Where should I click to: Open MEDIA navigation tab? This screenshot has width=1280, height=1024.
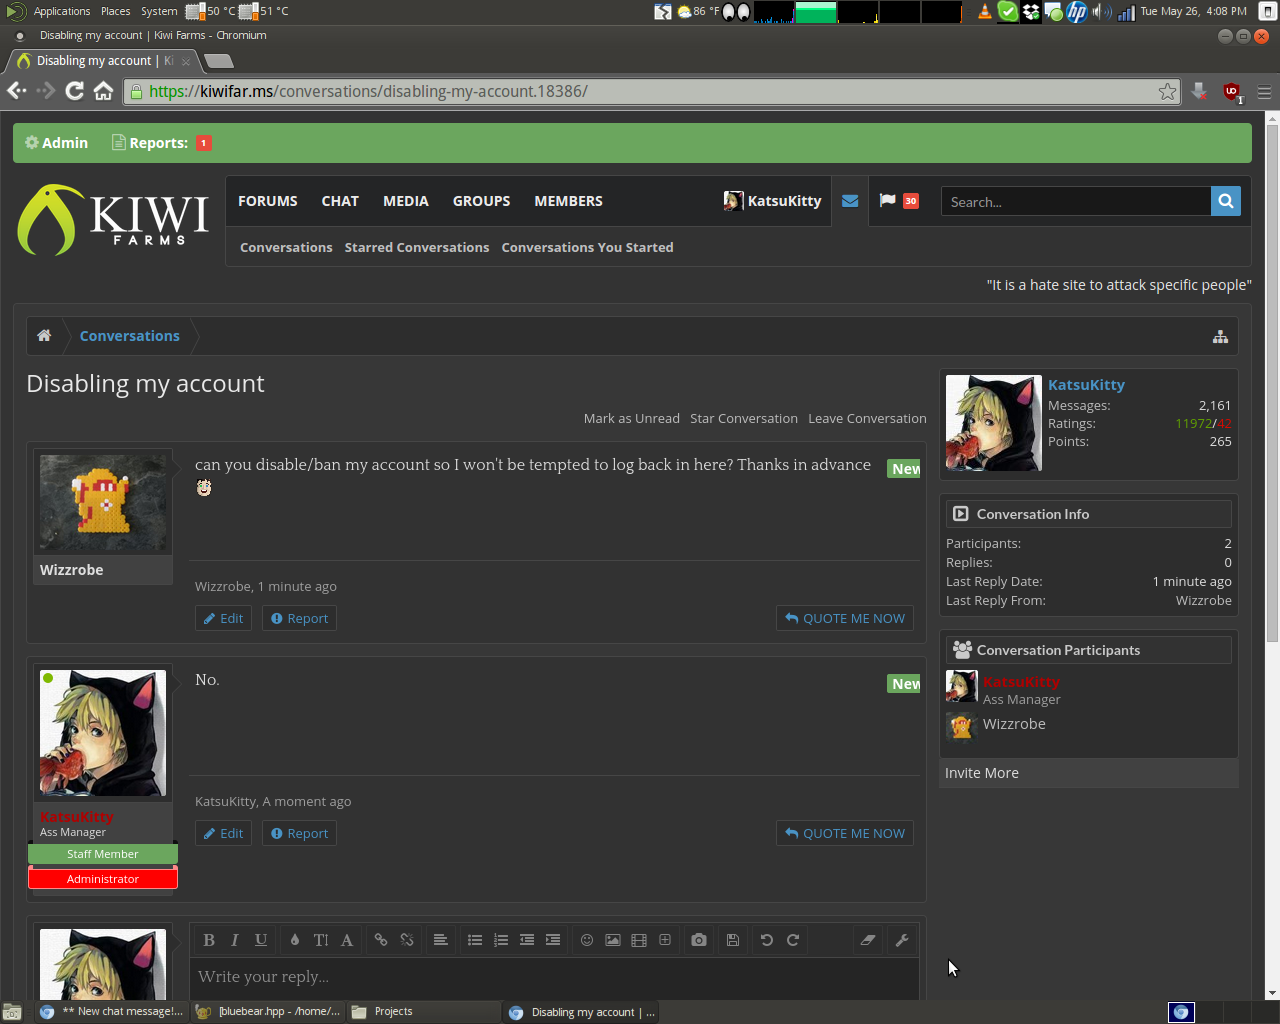pos(406,201)
